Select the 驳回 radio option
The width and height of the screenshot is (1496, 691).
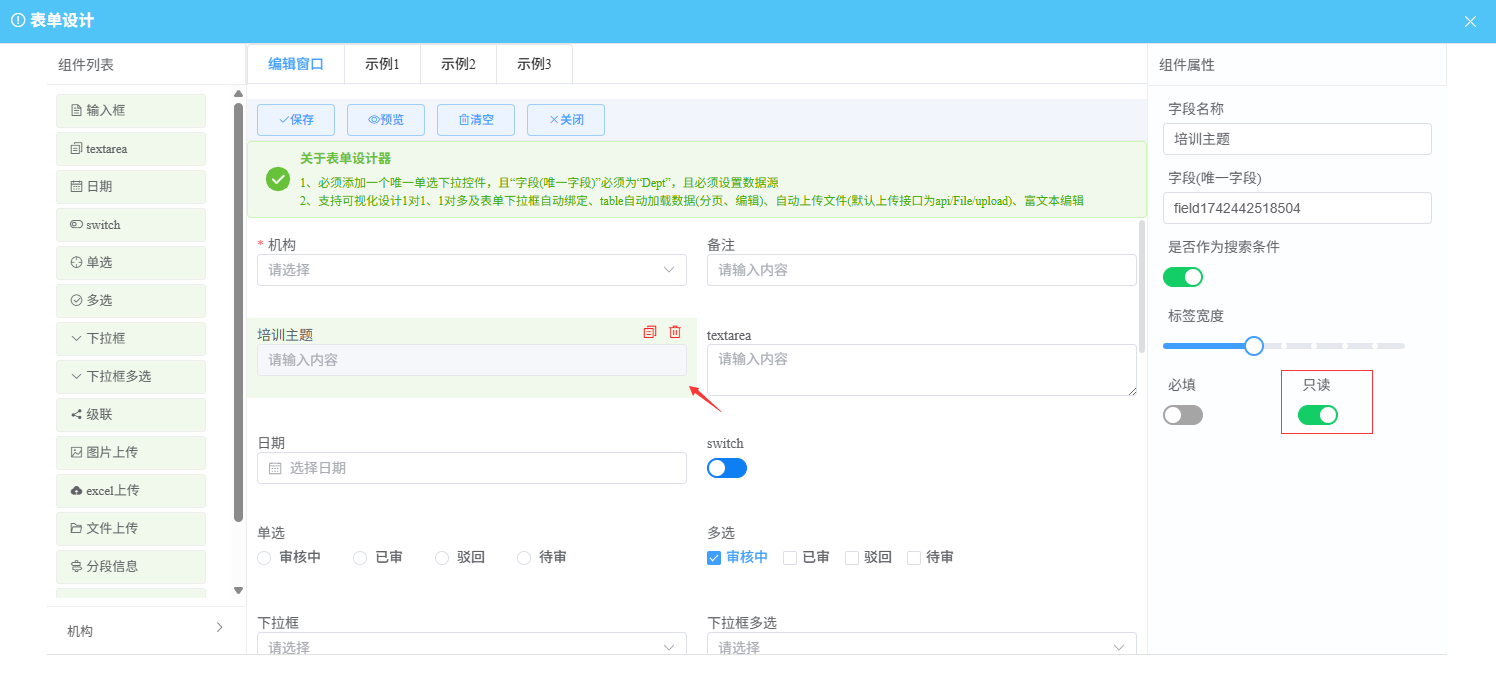click(x=442, y=558)
